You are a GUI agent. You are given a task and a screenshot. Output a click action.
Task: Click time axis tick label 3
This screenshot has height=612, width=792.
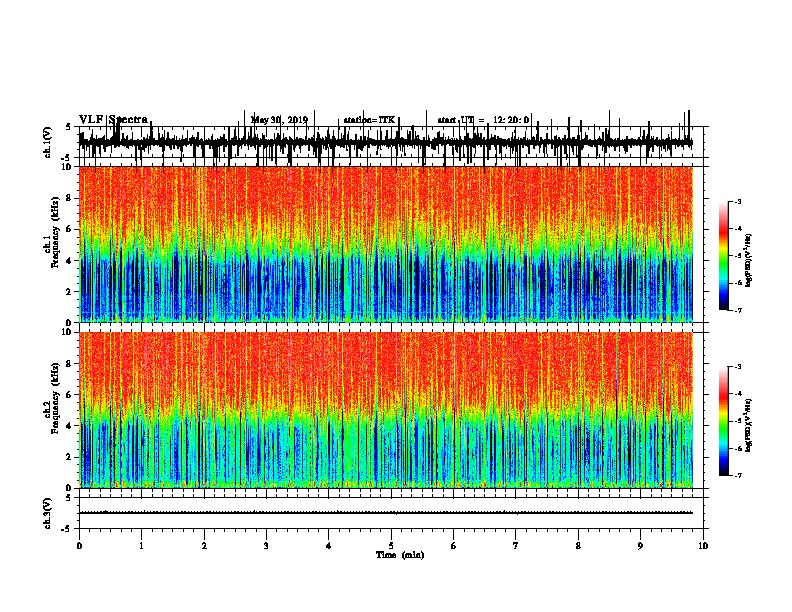pos(266,546)
